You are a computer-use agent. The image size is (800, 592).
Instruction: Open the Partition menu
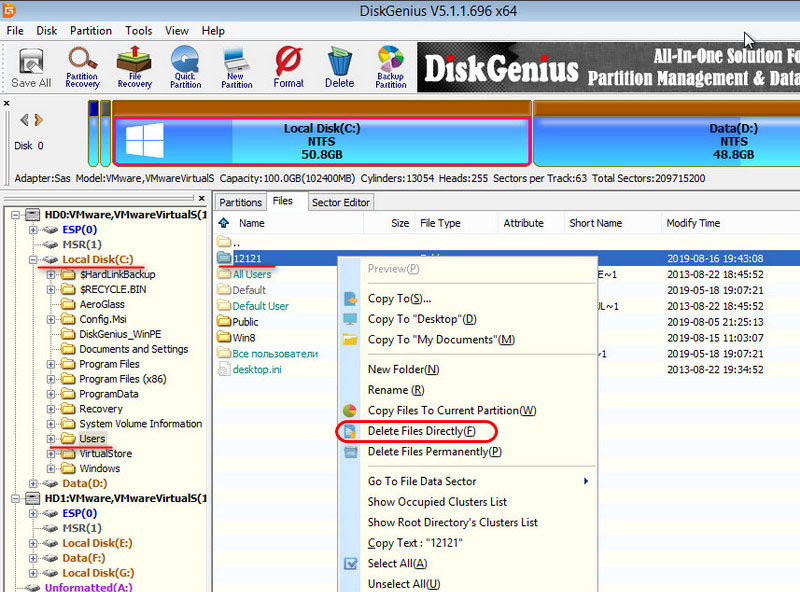[x=91, y=31]
